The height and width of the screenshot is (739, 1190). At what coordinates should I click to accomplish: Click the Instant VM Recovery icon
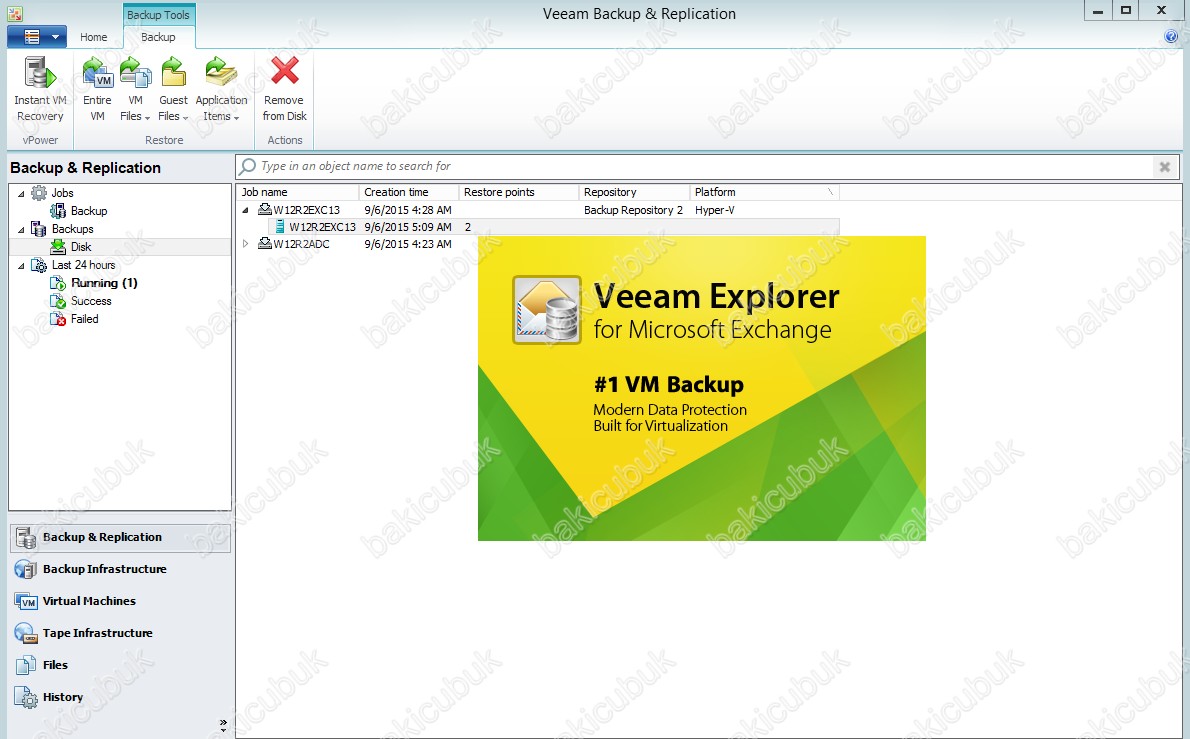(x=40, y=73)
